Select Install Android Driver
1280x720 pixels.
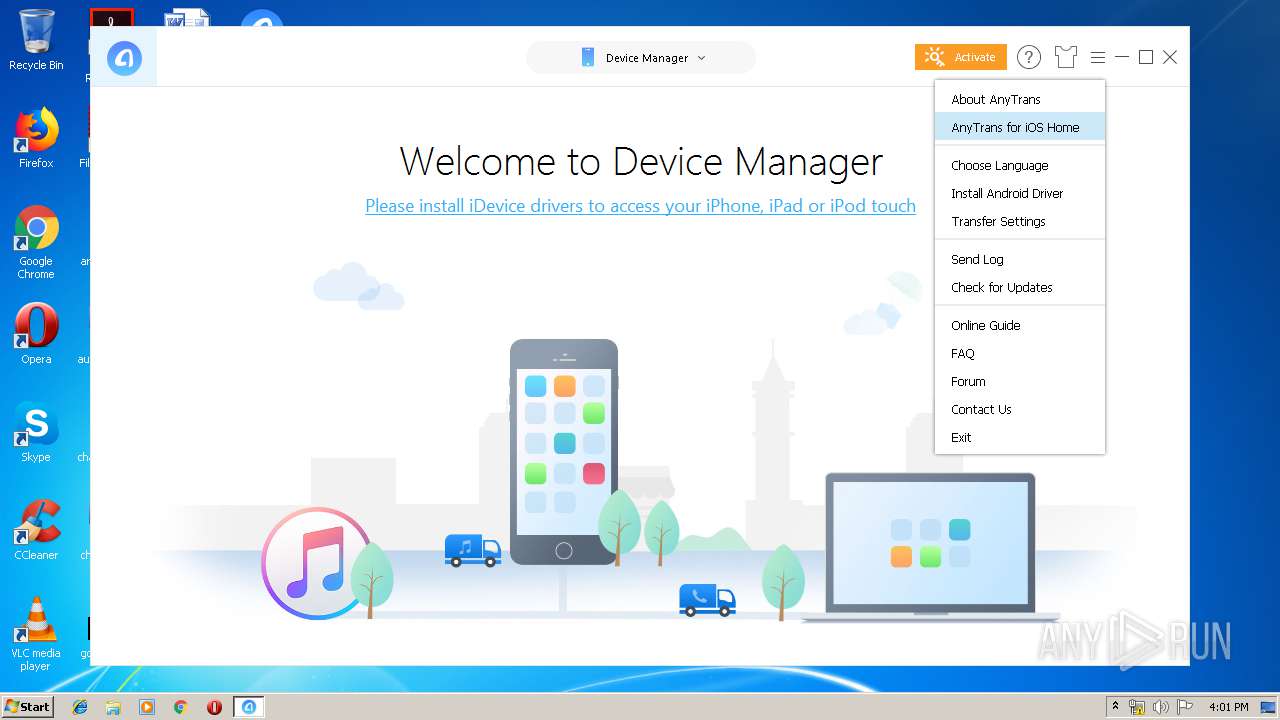(1020, 193)
